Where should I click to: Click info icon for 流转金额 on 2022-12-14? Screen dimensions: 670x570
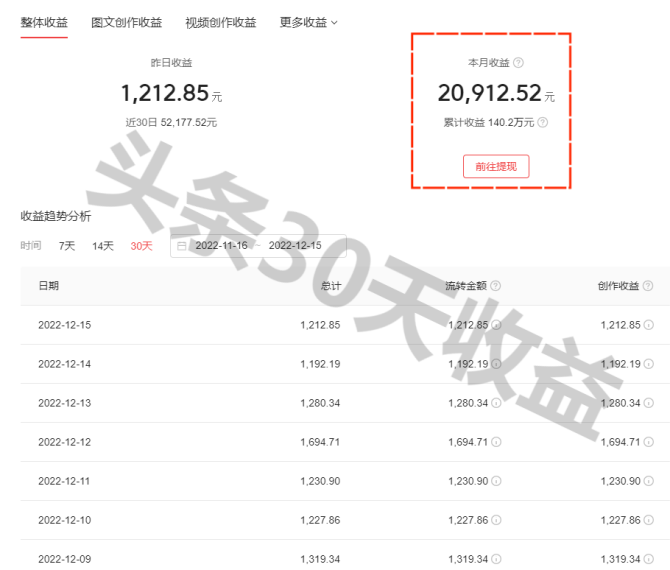click(x=496, y=364)
